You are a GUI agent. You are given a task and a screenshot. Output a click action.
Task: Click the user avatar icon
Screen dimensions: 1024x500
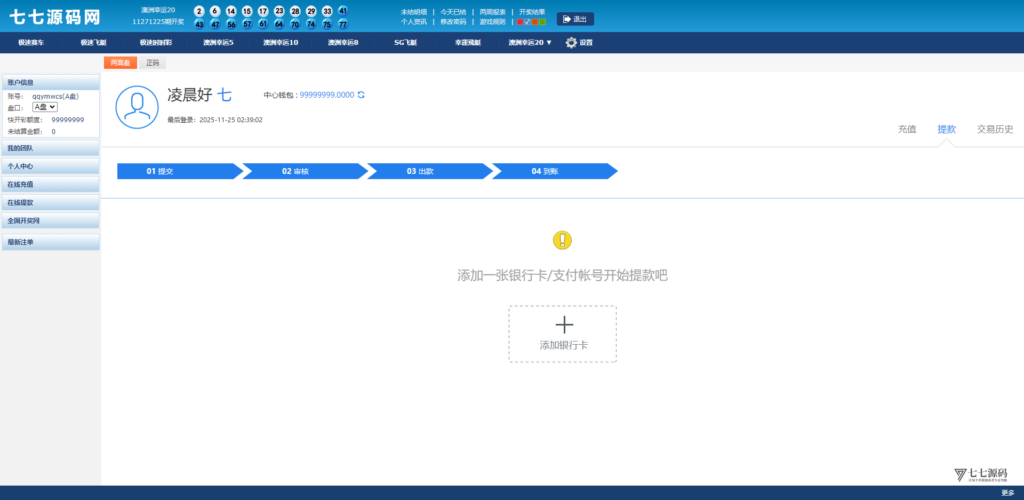point(137,107)
